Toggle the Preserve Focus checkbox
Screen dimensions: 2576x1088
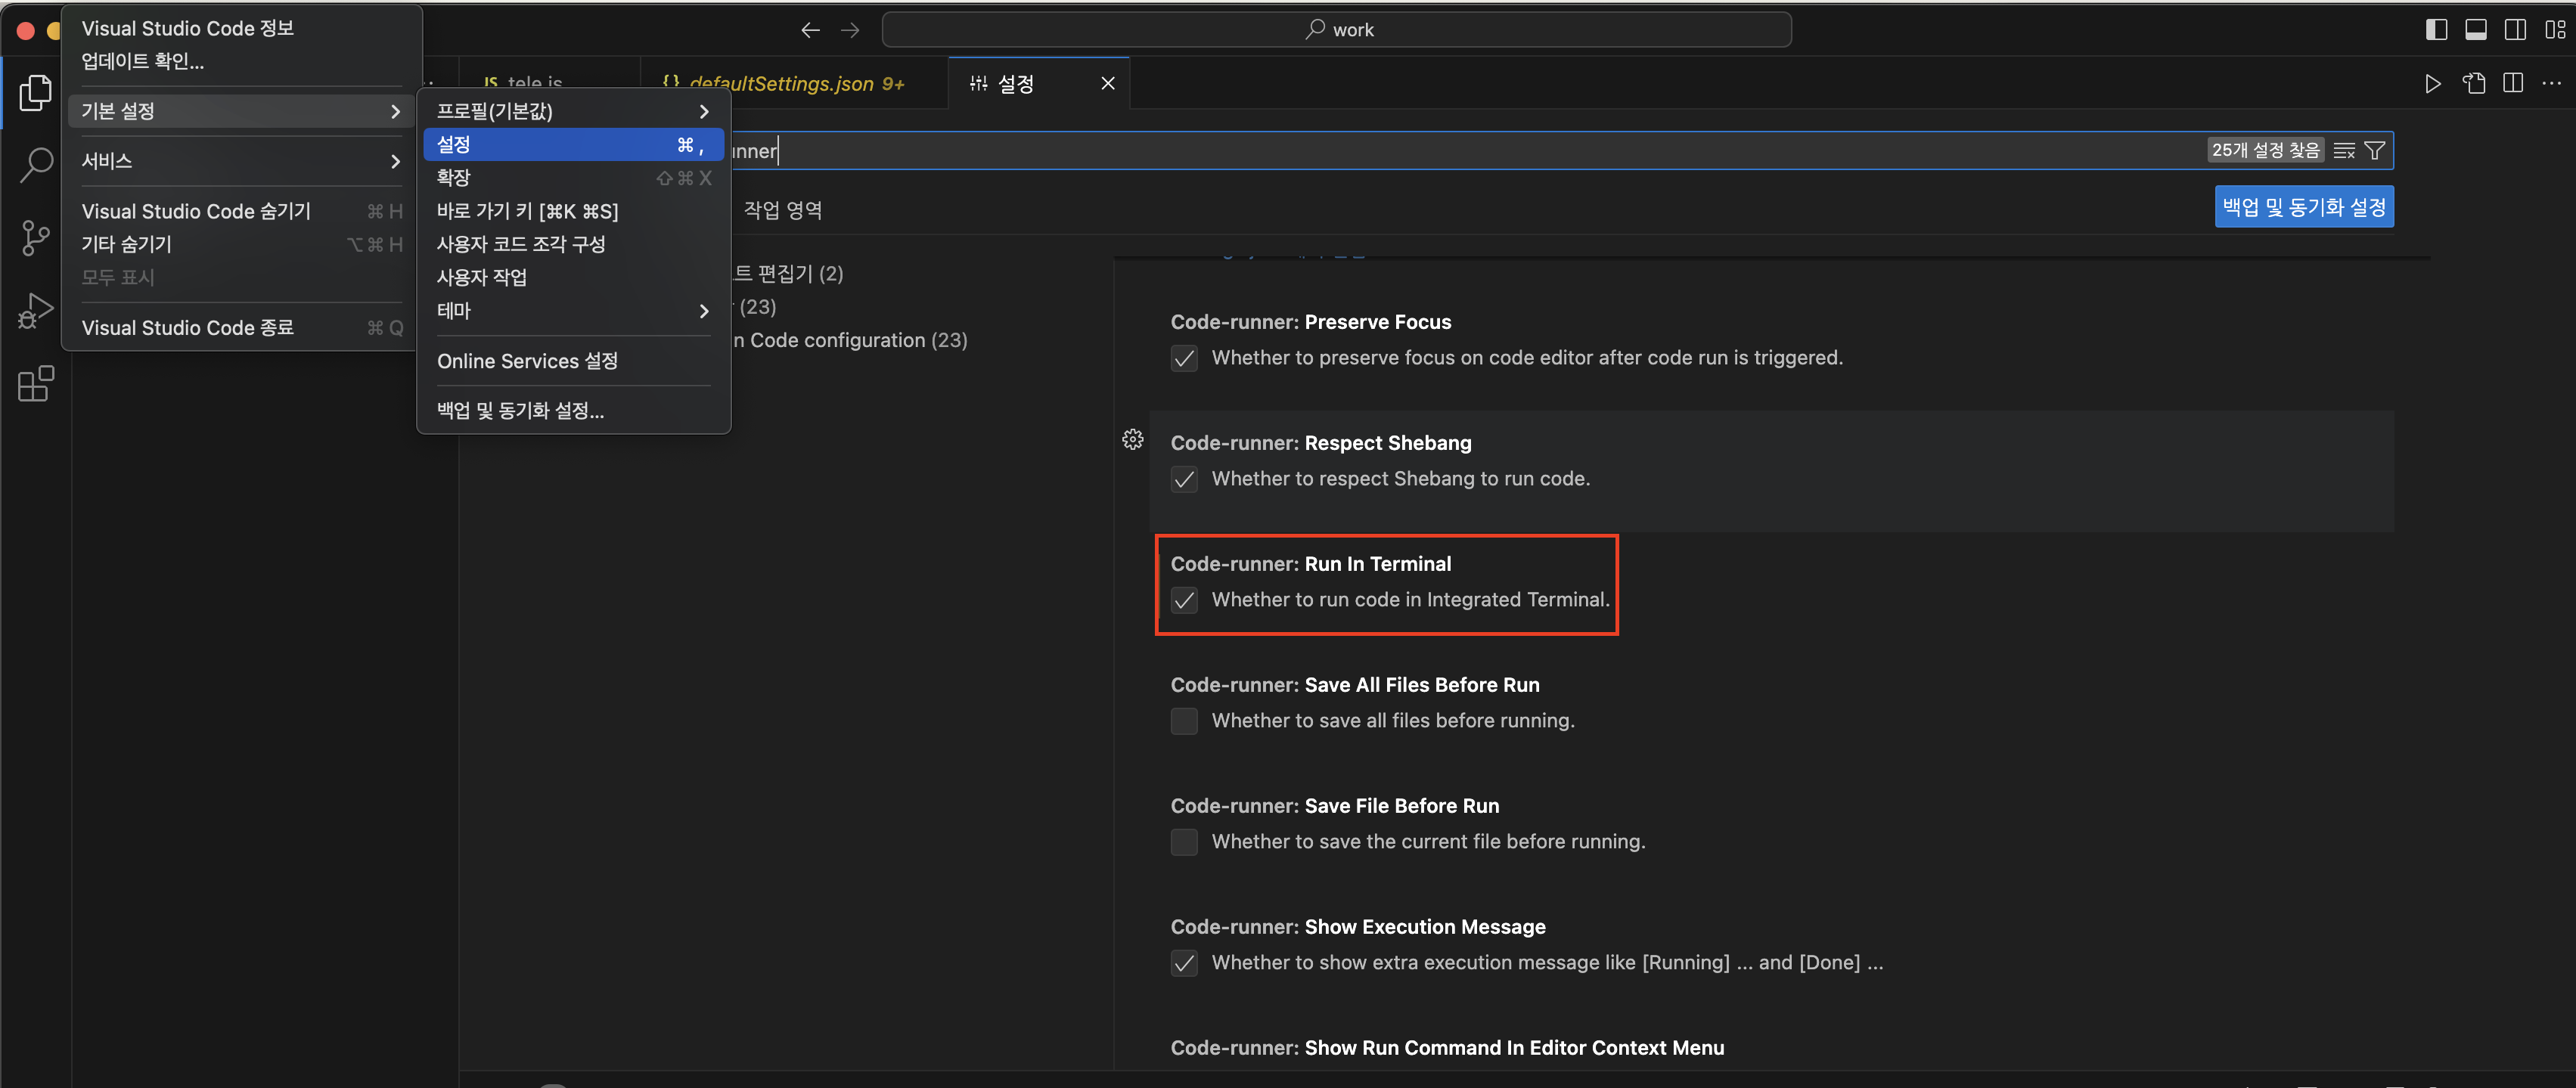pyautogui.click(x=1184, y=359)
